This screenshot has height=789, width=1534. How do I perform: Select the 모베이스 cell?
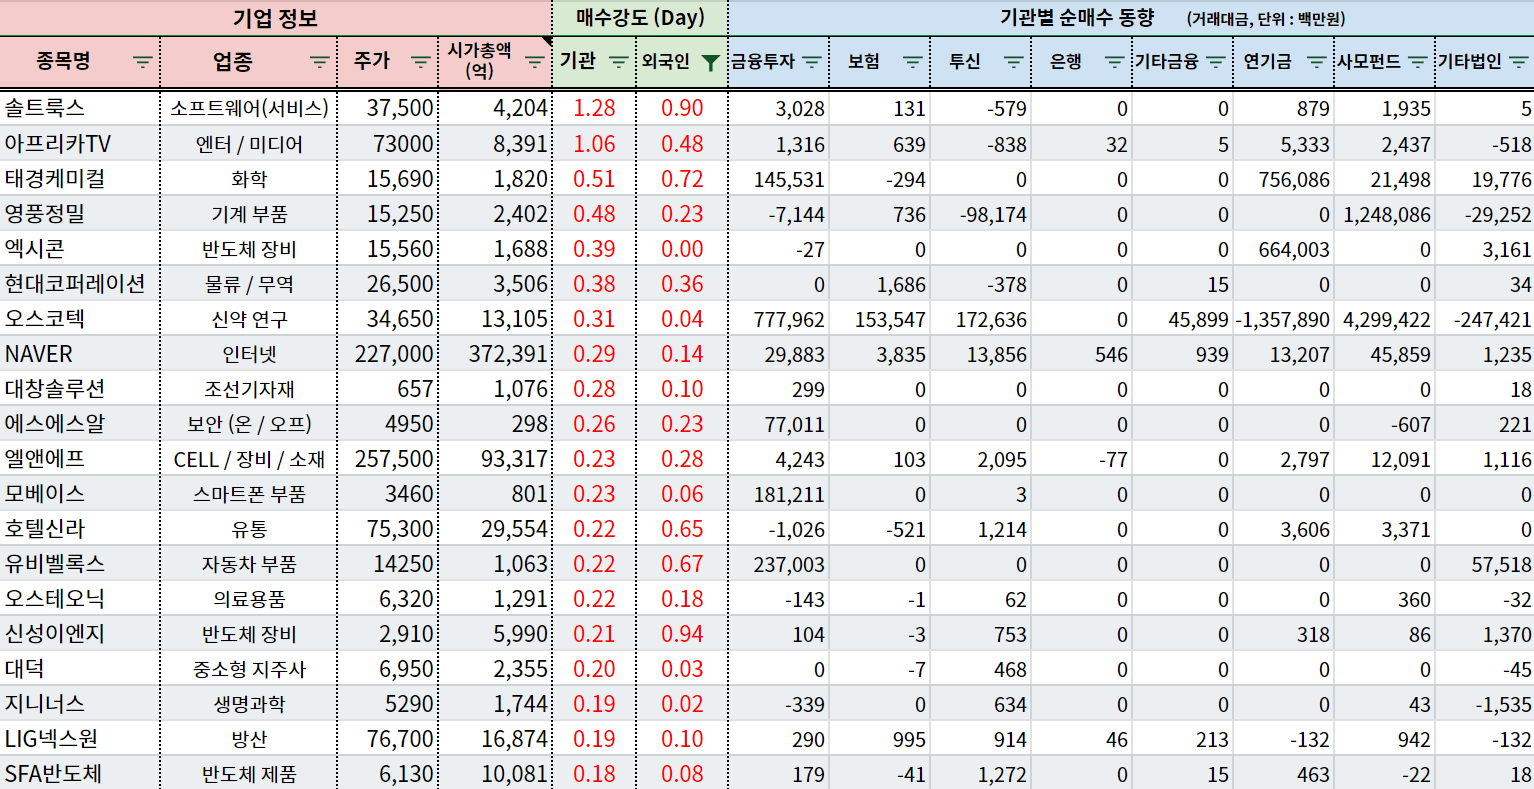click(80, 493)
